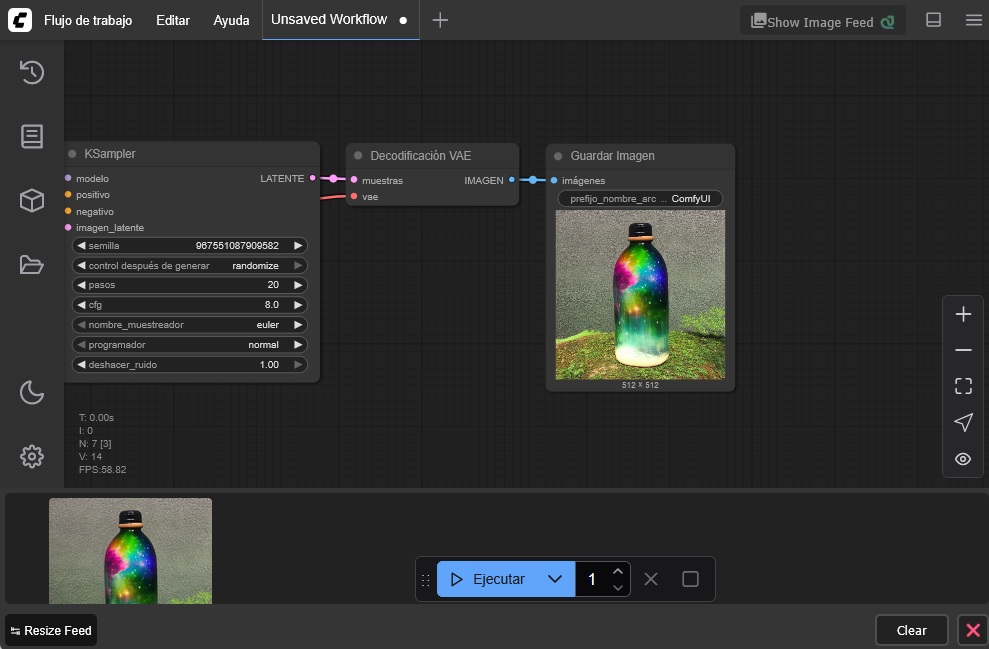Viewport: 989px width, 649px height.
Task: Open the programador normal dropdown
Action: click(x=190, y=345)
